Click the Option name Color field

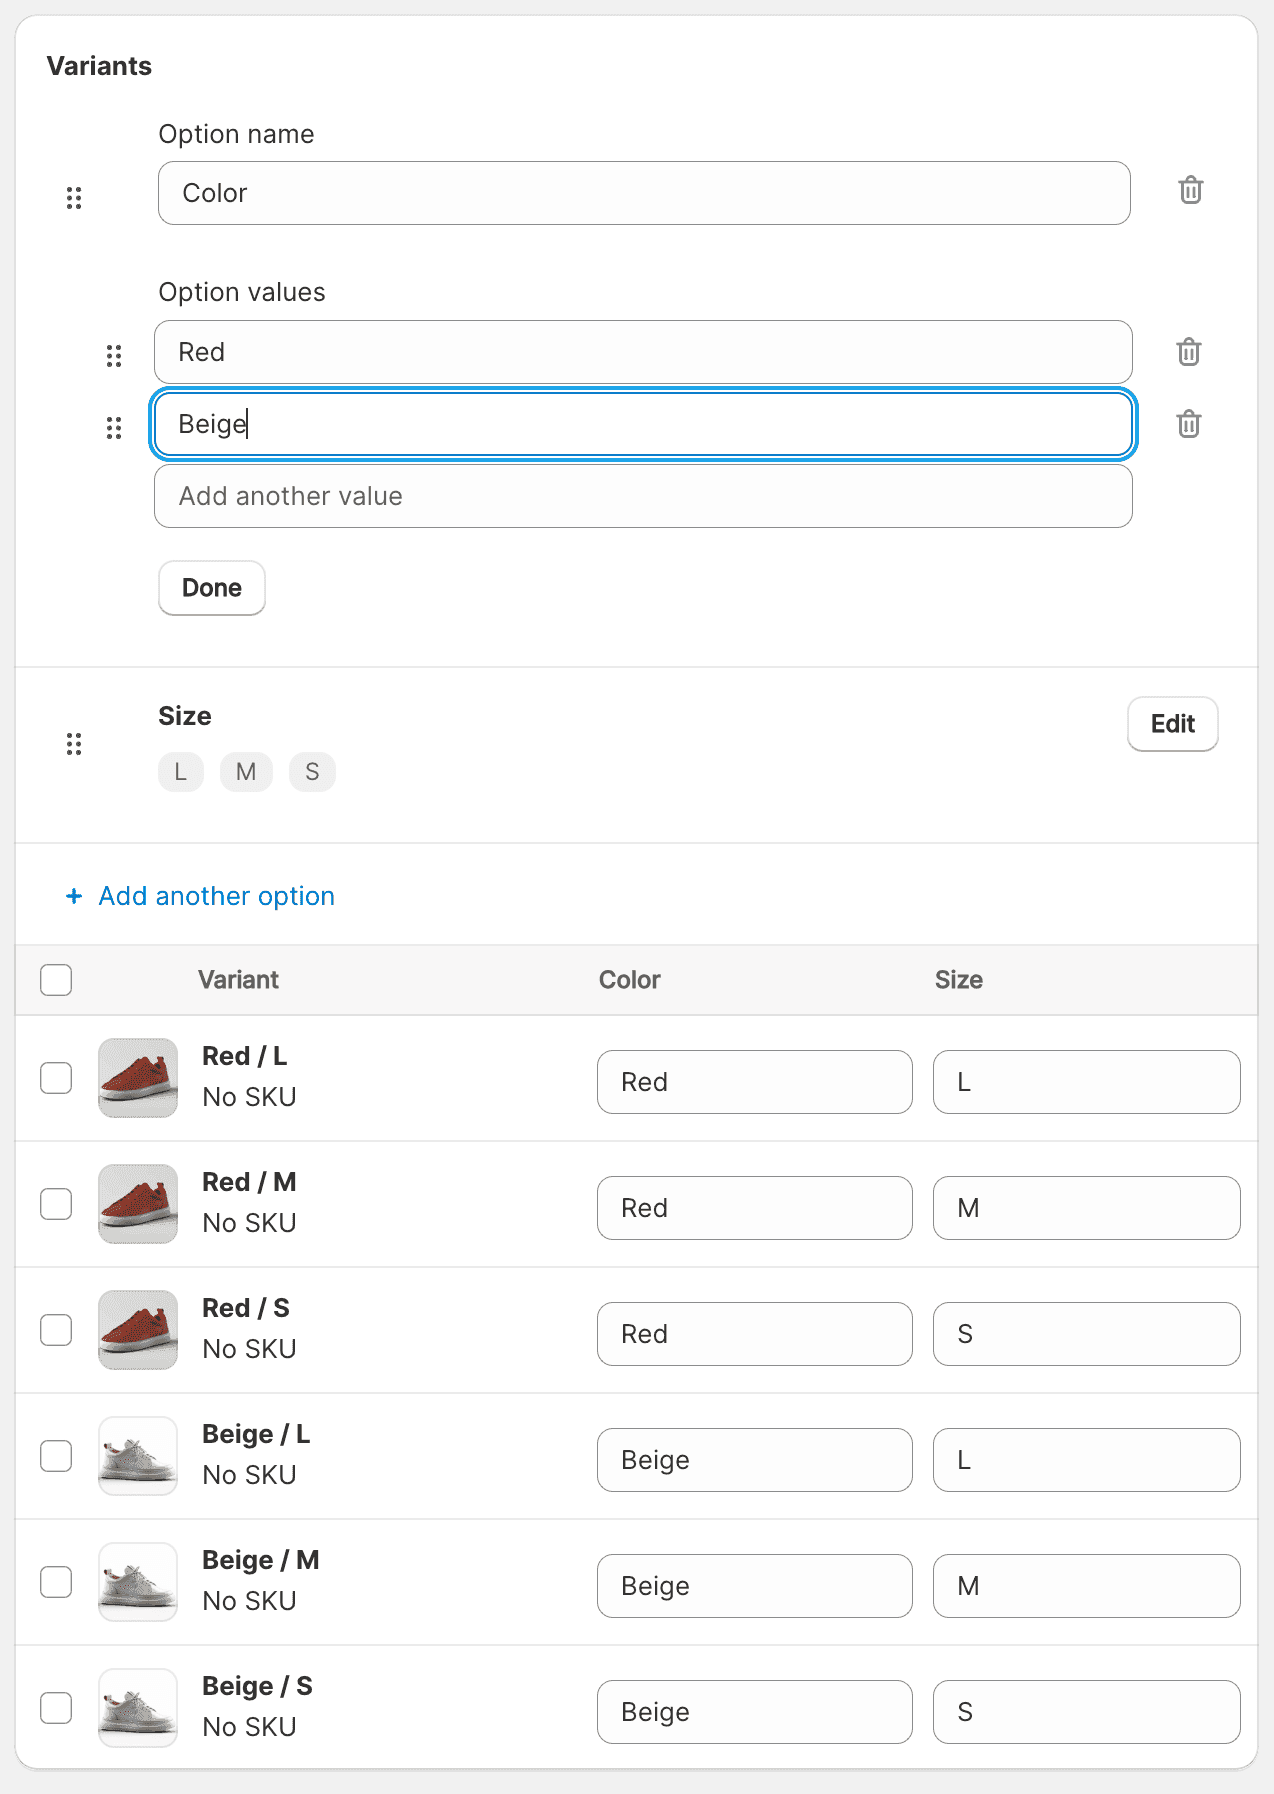(643, 193)
